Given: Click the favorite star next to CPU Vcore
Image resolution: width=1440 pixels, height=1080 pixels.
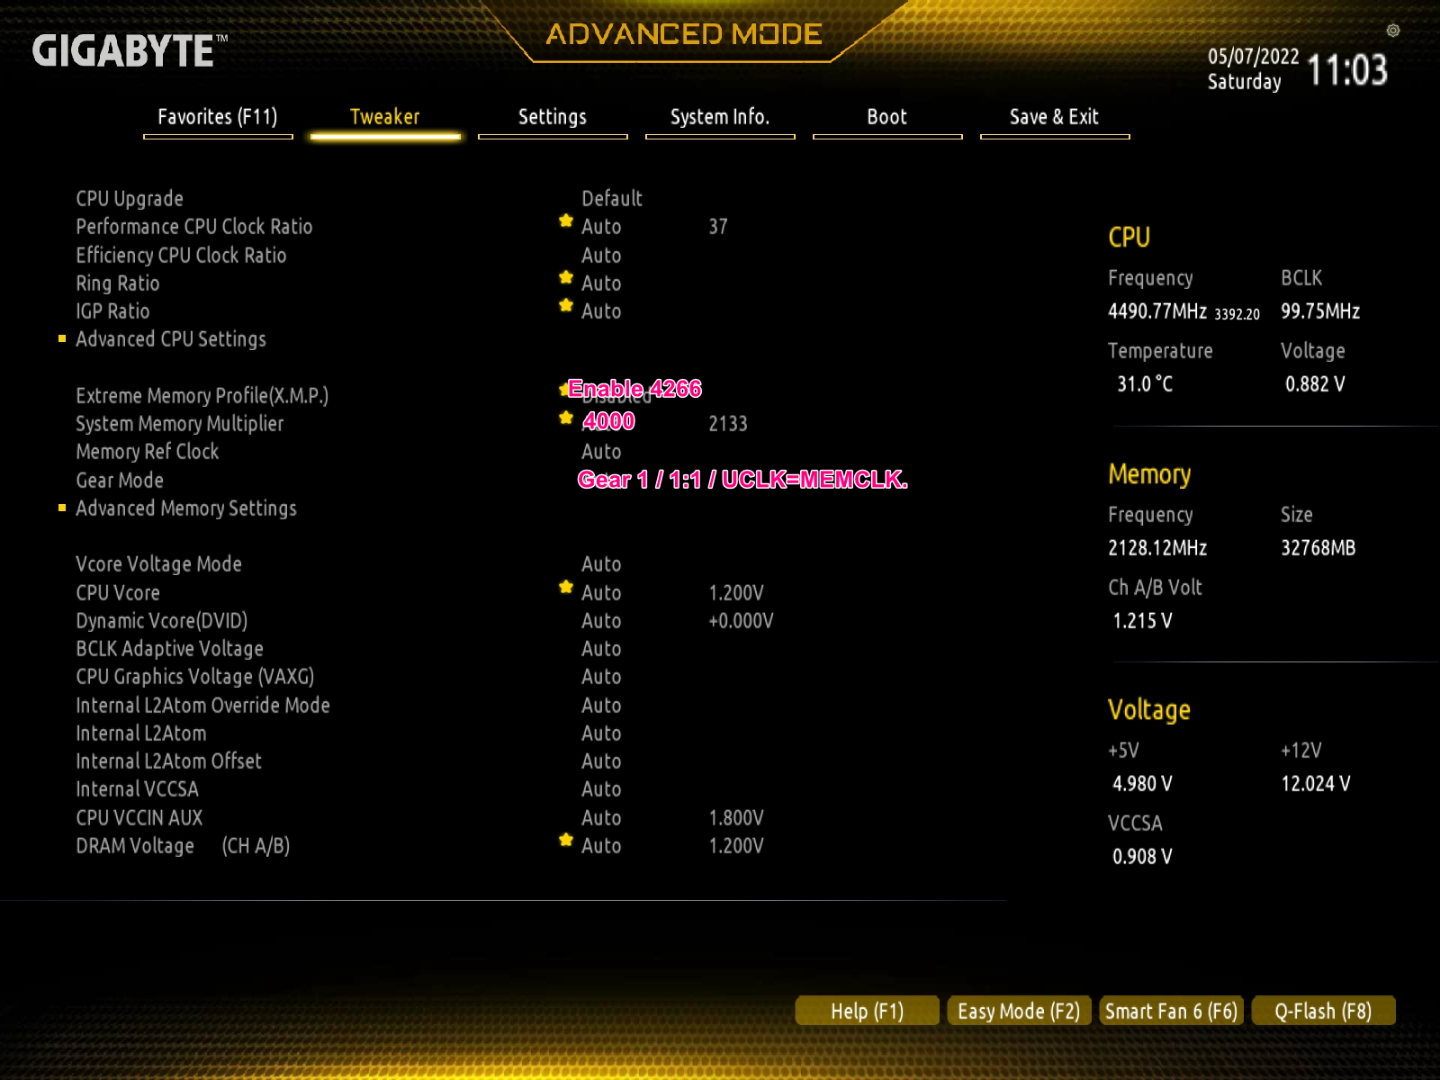Looking at the screenshot, I should (566, 588).
